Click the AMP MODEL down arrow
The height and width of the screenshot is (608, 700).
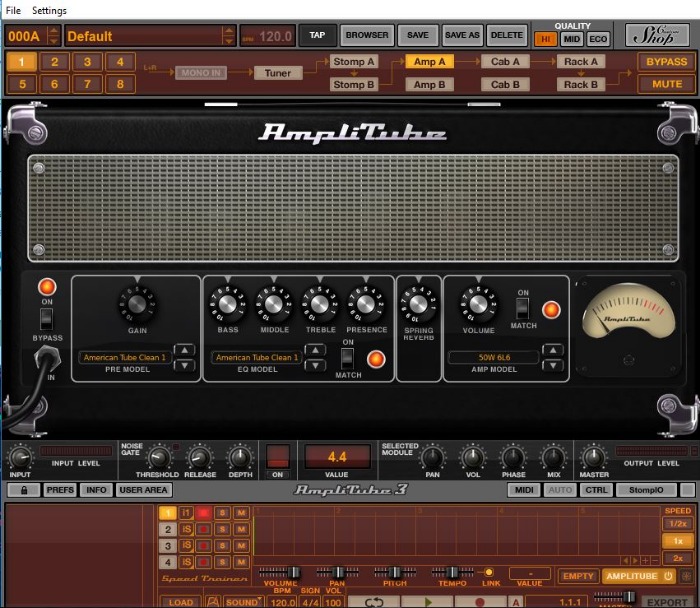[553, 366]
